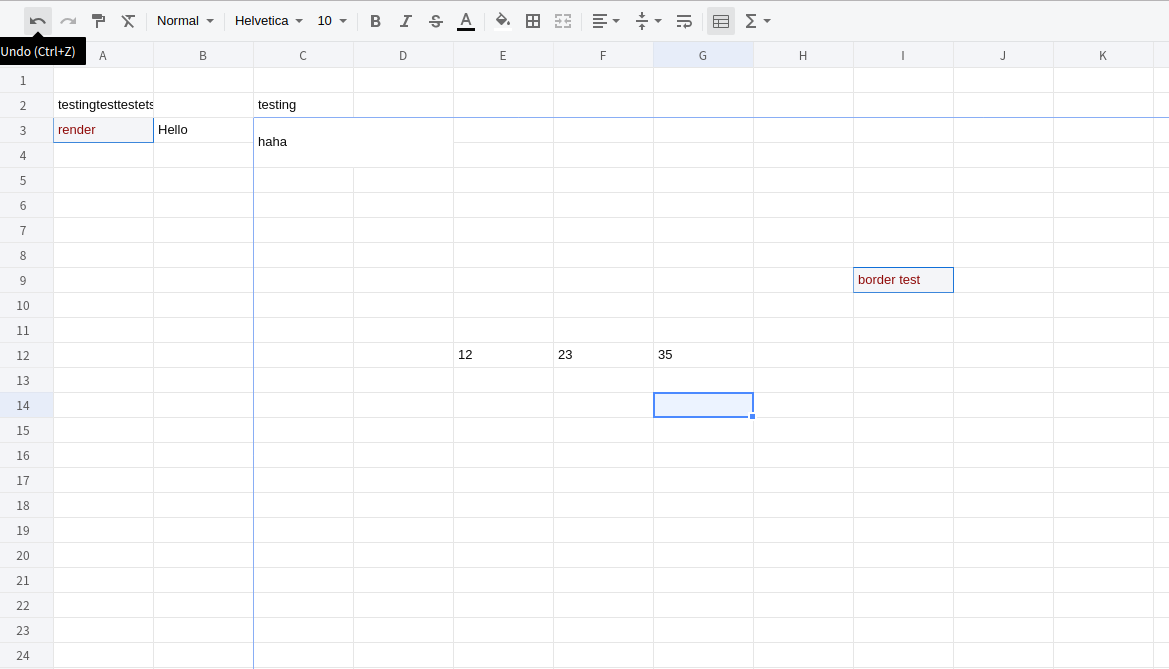Open the font size dropdown
Image resolution: width=1169 pixels, height=669 pixels.
[330, 20]
